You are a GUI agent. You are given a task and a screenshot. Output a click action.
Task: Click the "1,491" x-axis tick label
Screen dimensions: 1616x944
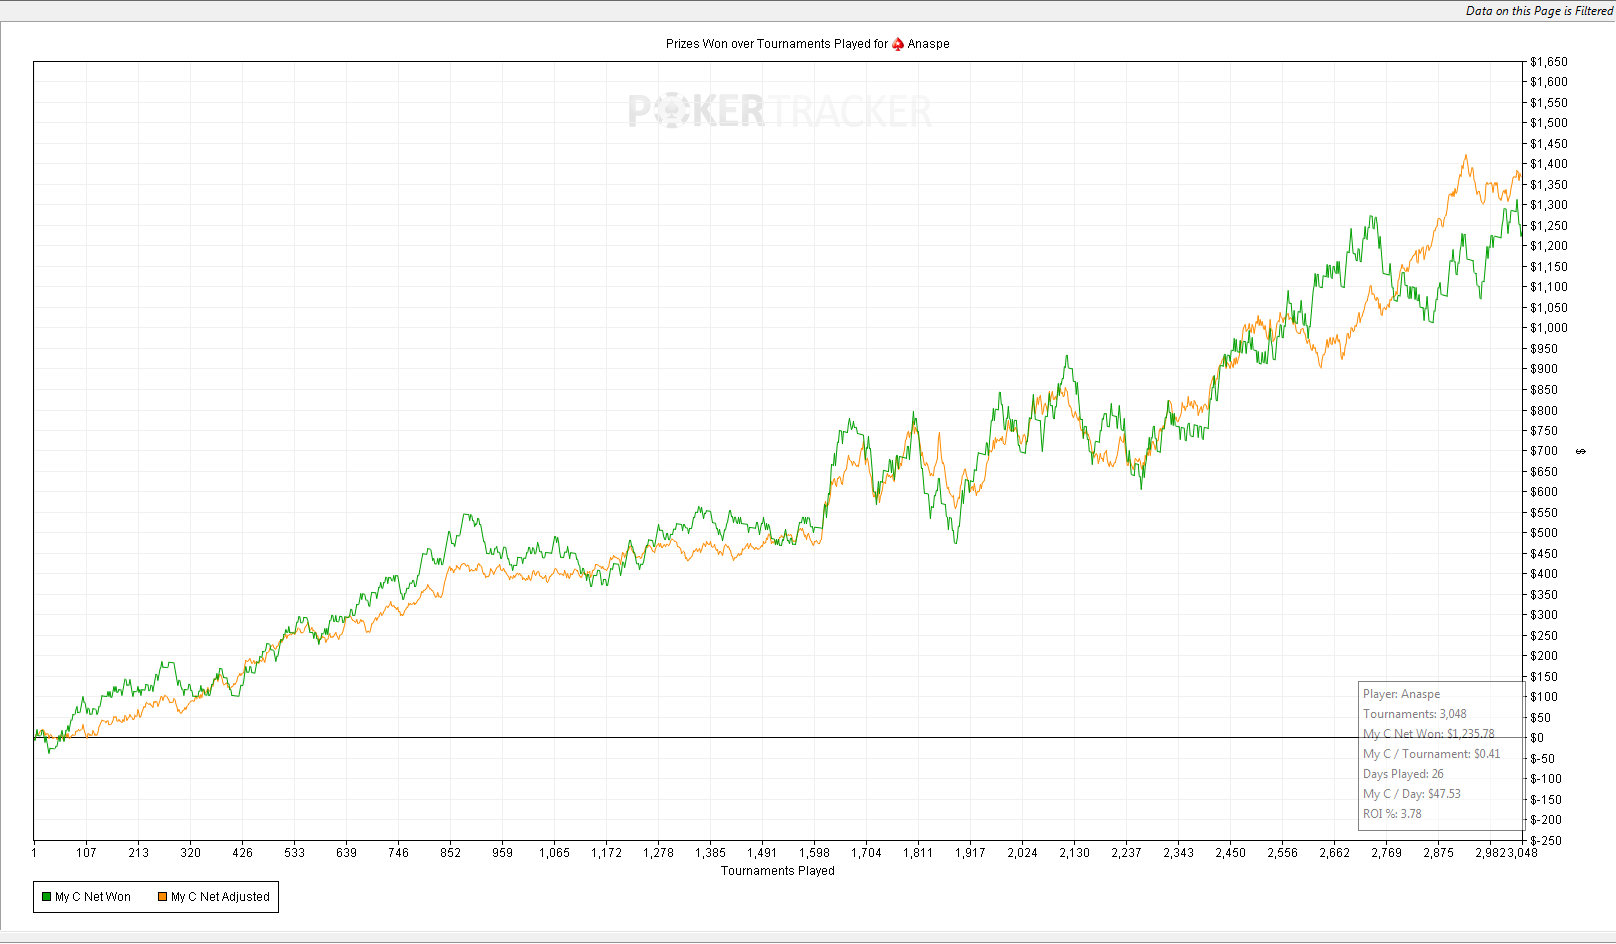[762, 853]
